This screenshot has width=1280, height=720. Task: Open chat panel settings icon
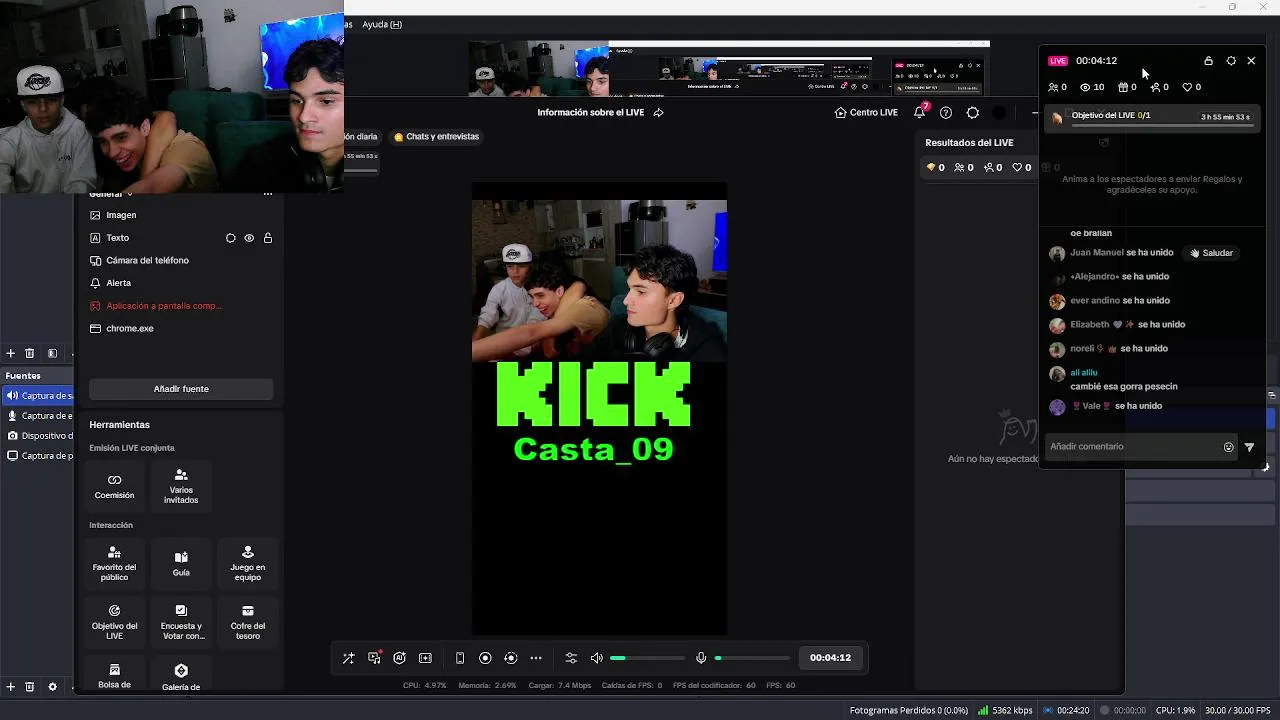1231,61
